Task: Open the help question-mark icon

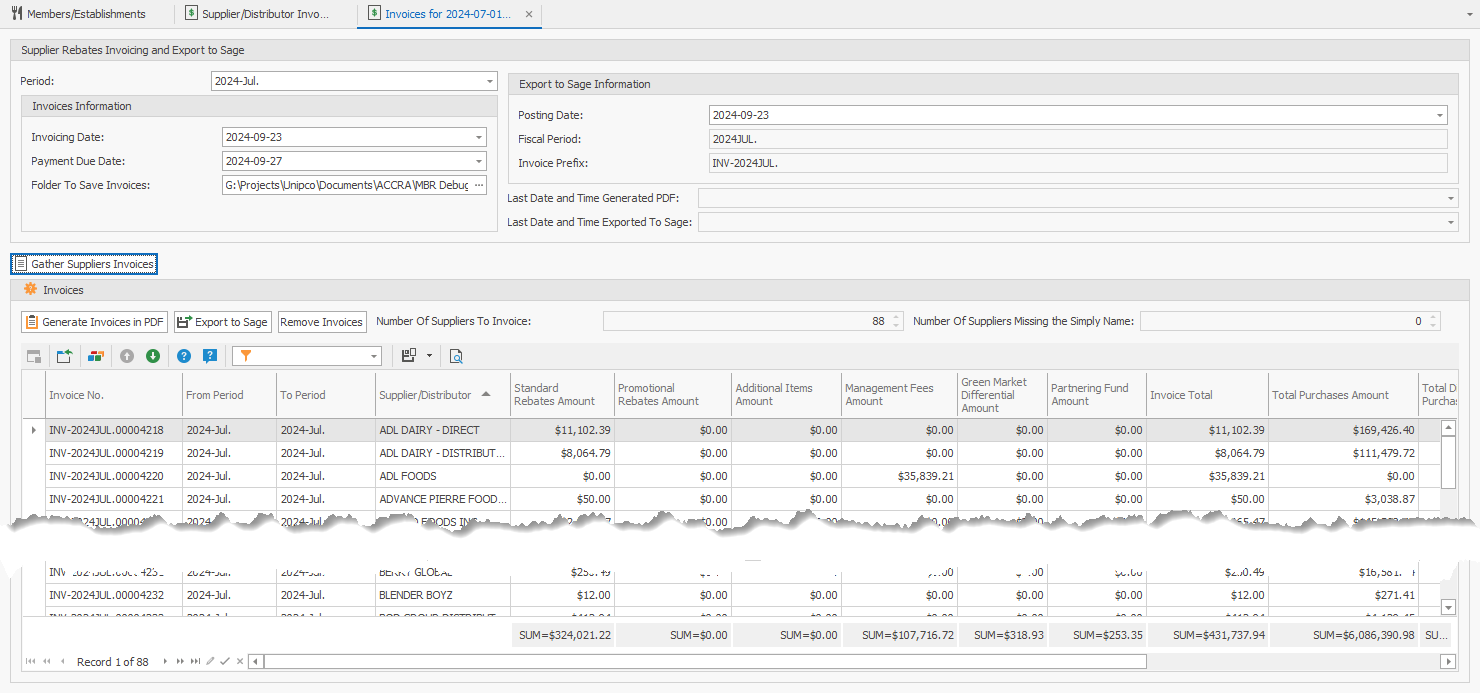Action: tap(182, 356)
